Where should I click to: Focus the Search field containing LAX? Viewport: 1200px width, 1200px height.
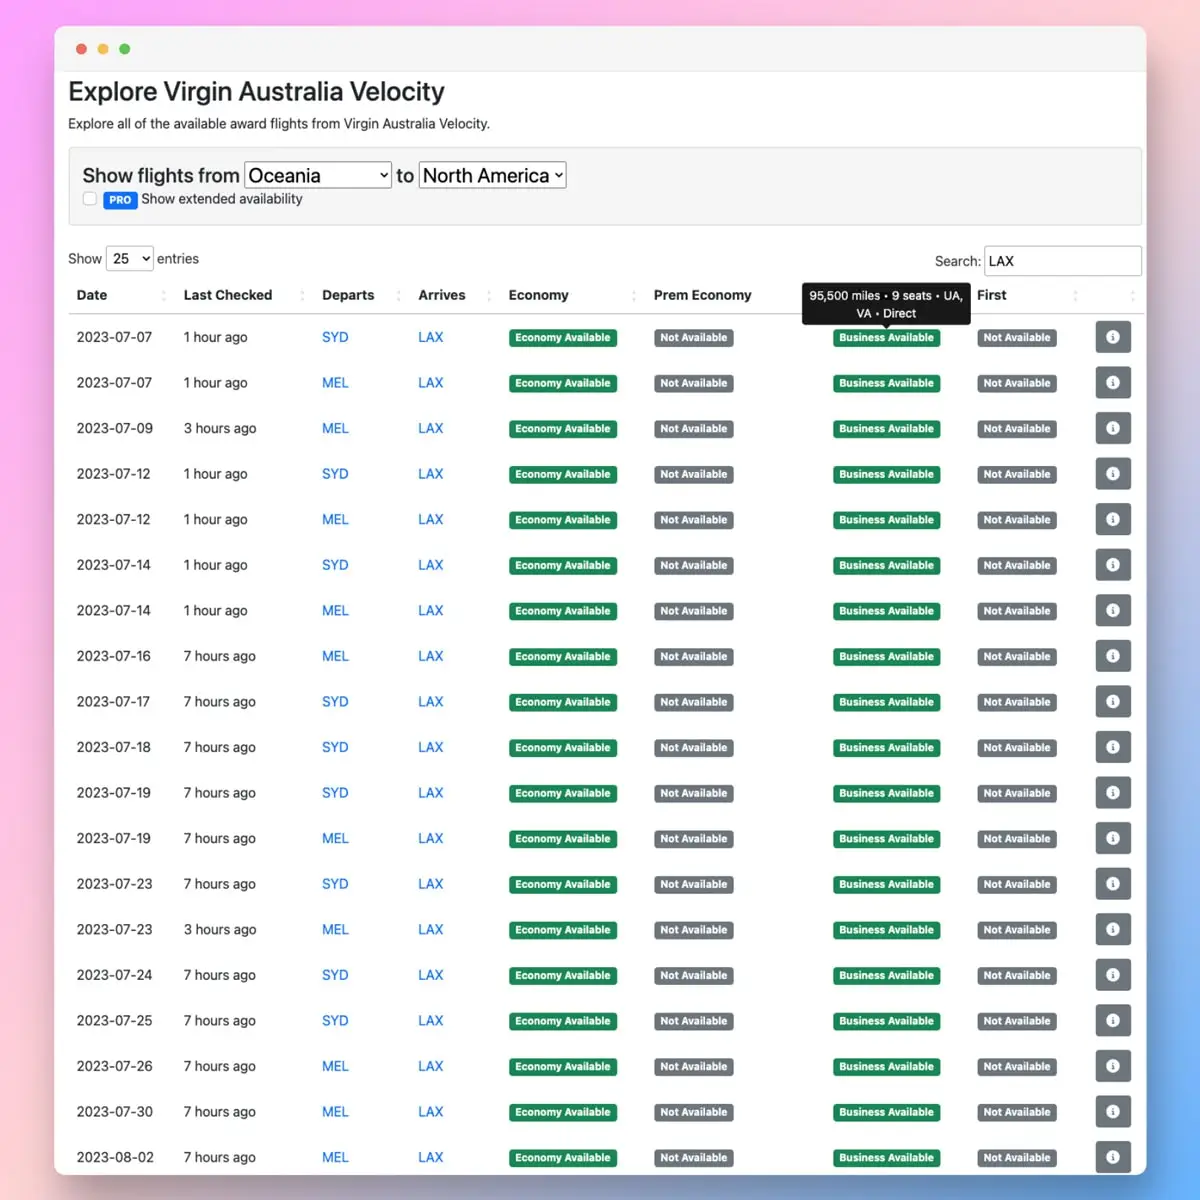tap(1063, 261)
